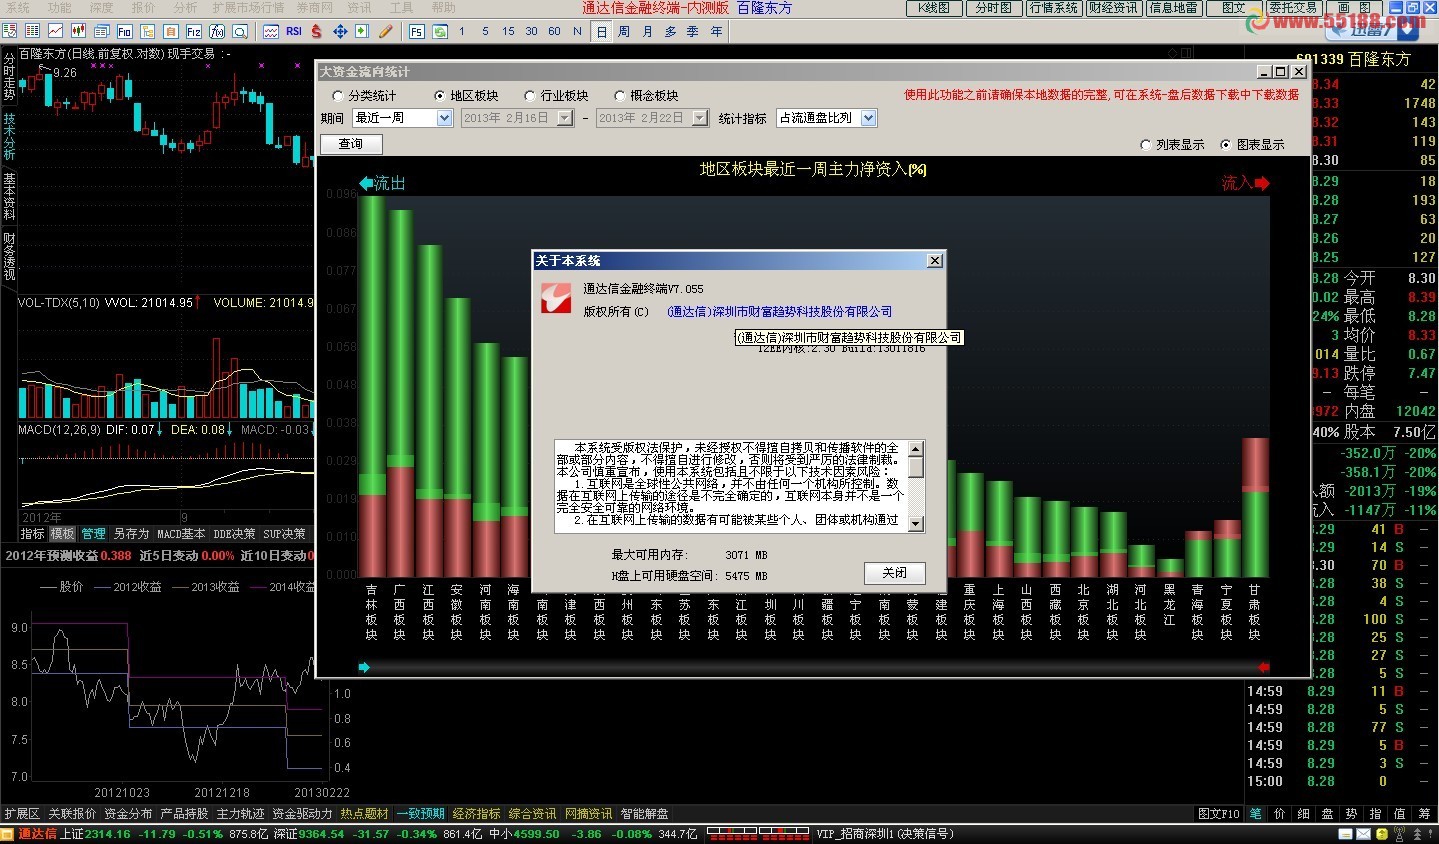Open the 工具 menu
The width and height of the screenshot is (1439, 844).
click(x=401, y=8)
